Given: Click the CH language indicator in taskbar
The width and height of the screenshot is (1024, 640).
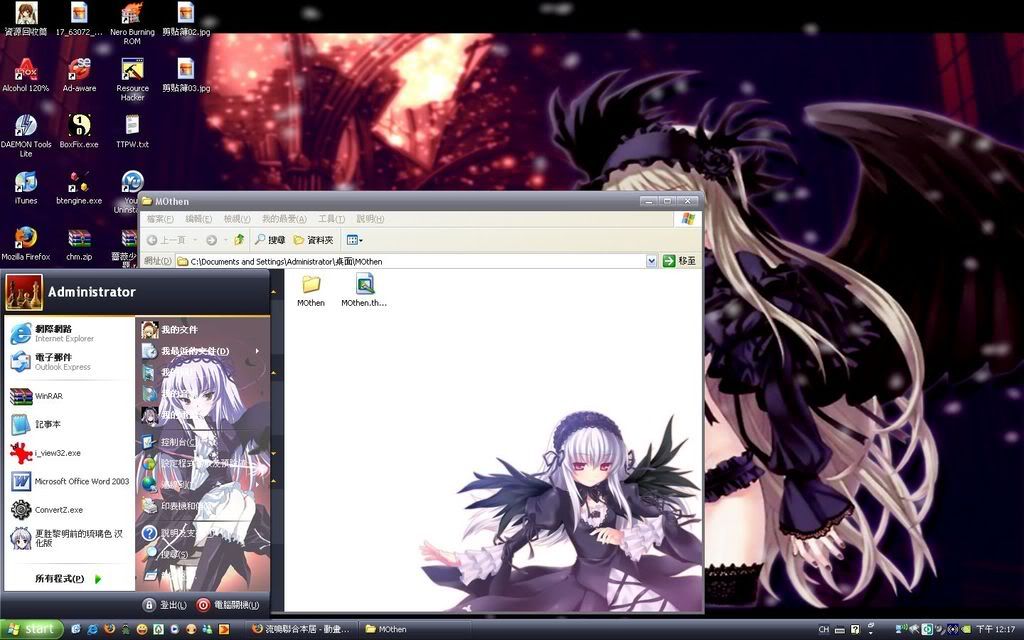Looking at the screenshot, I should [824, 630].
